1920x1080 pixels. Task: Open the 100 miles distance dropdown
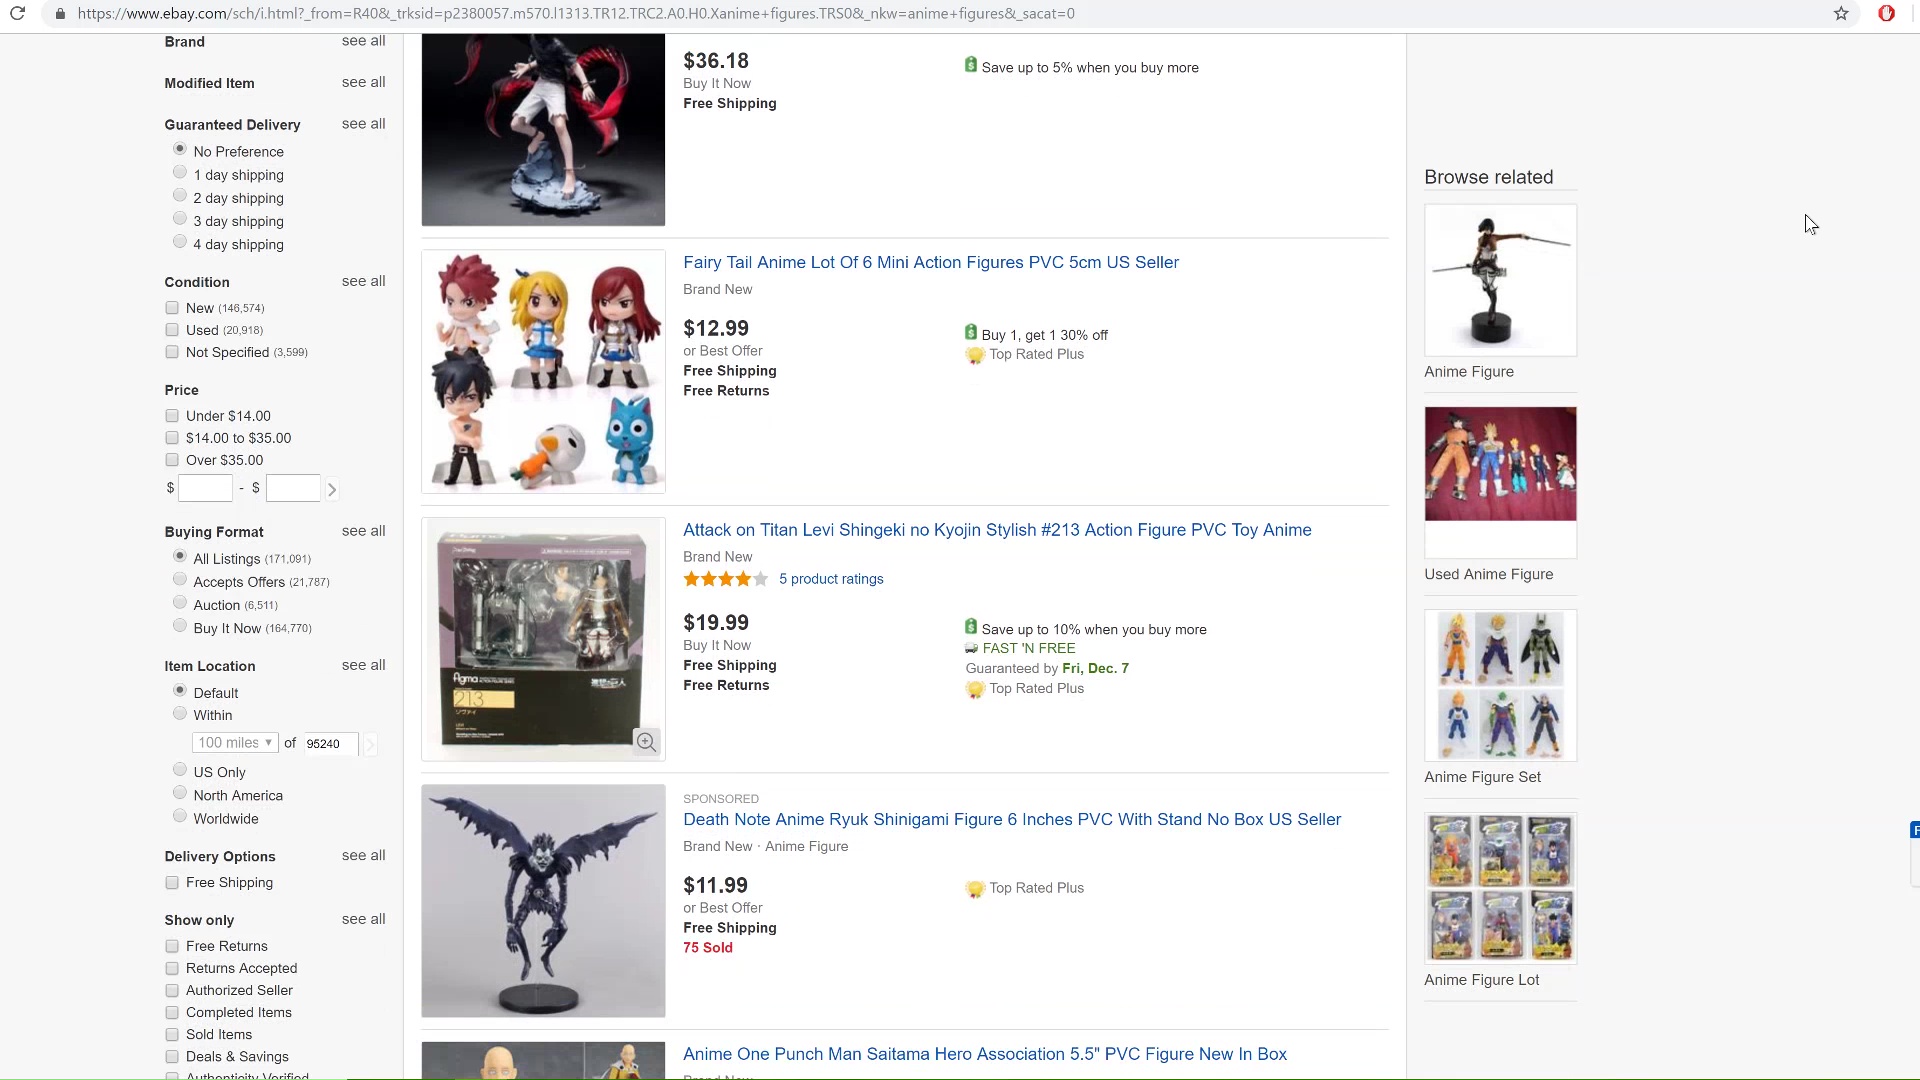click(235, 743)
